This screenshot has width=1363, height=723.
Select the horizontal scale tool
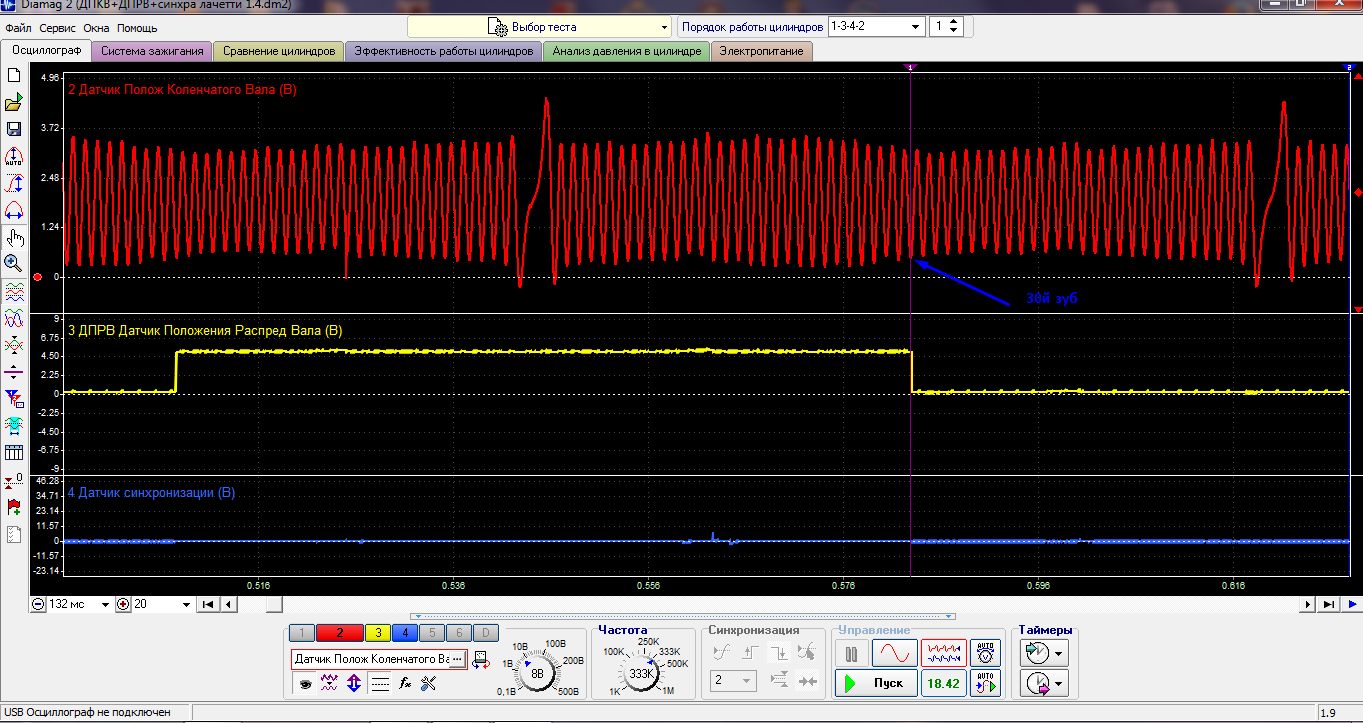click(x=14, y=210)
